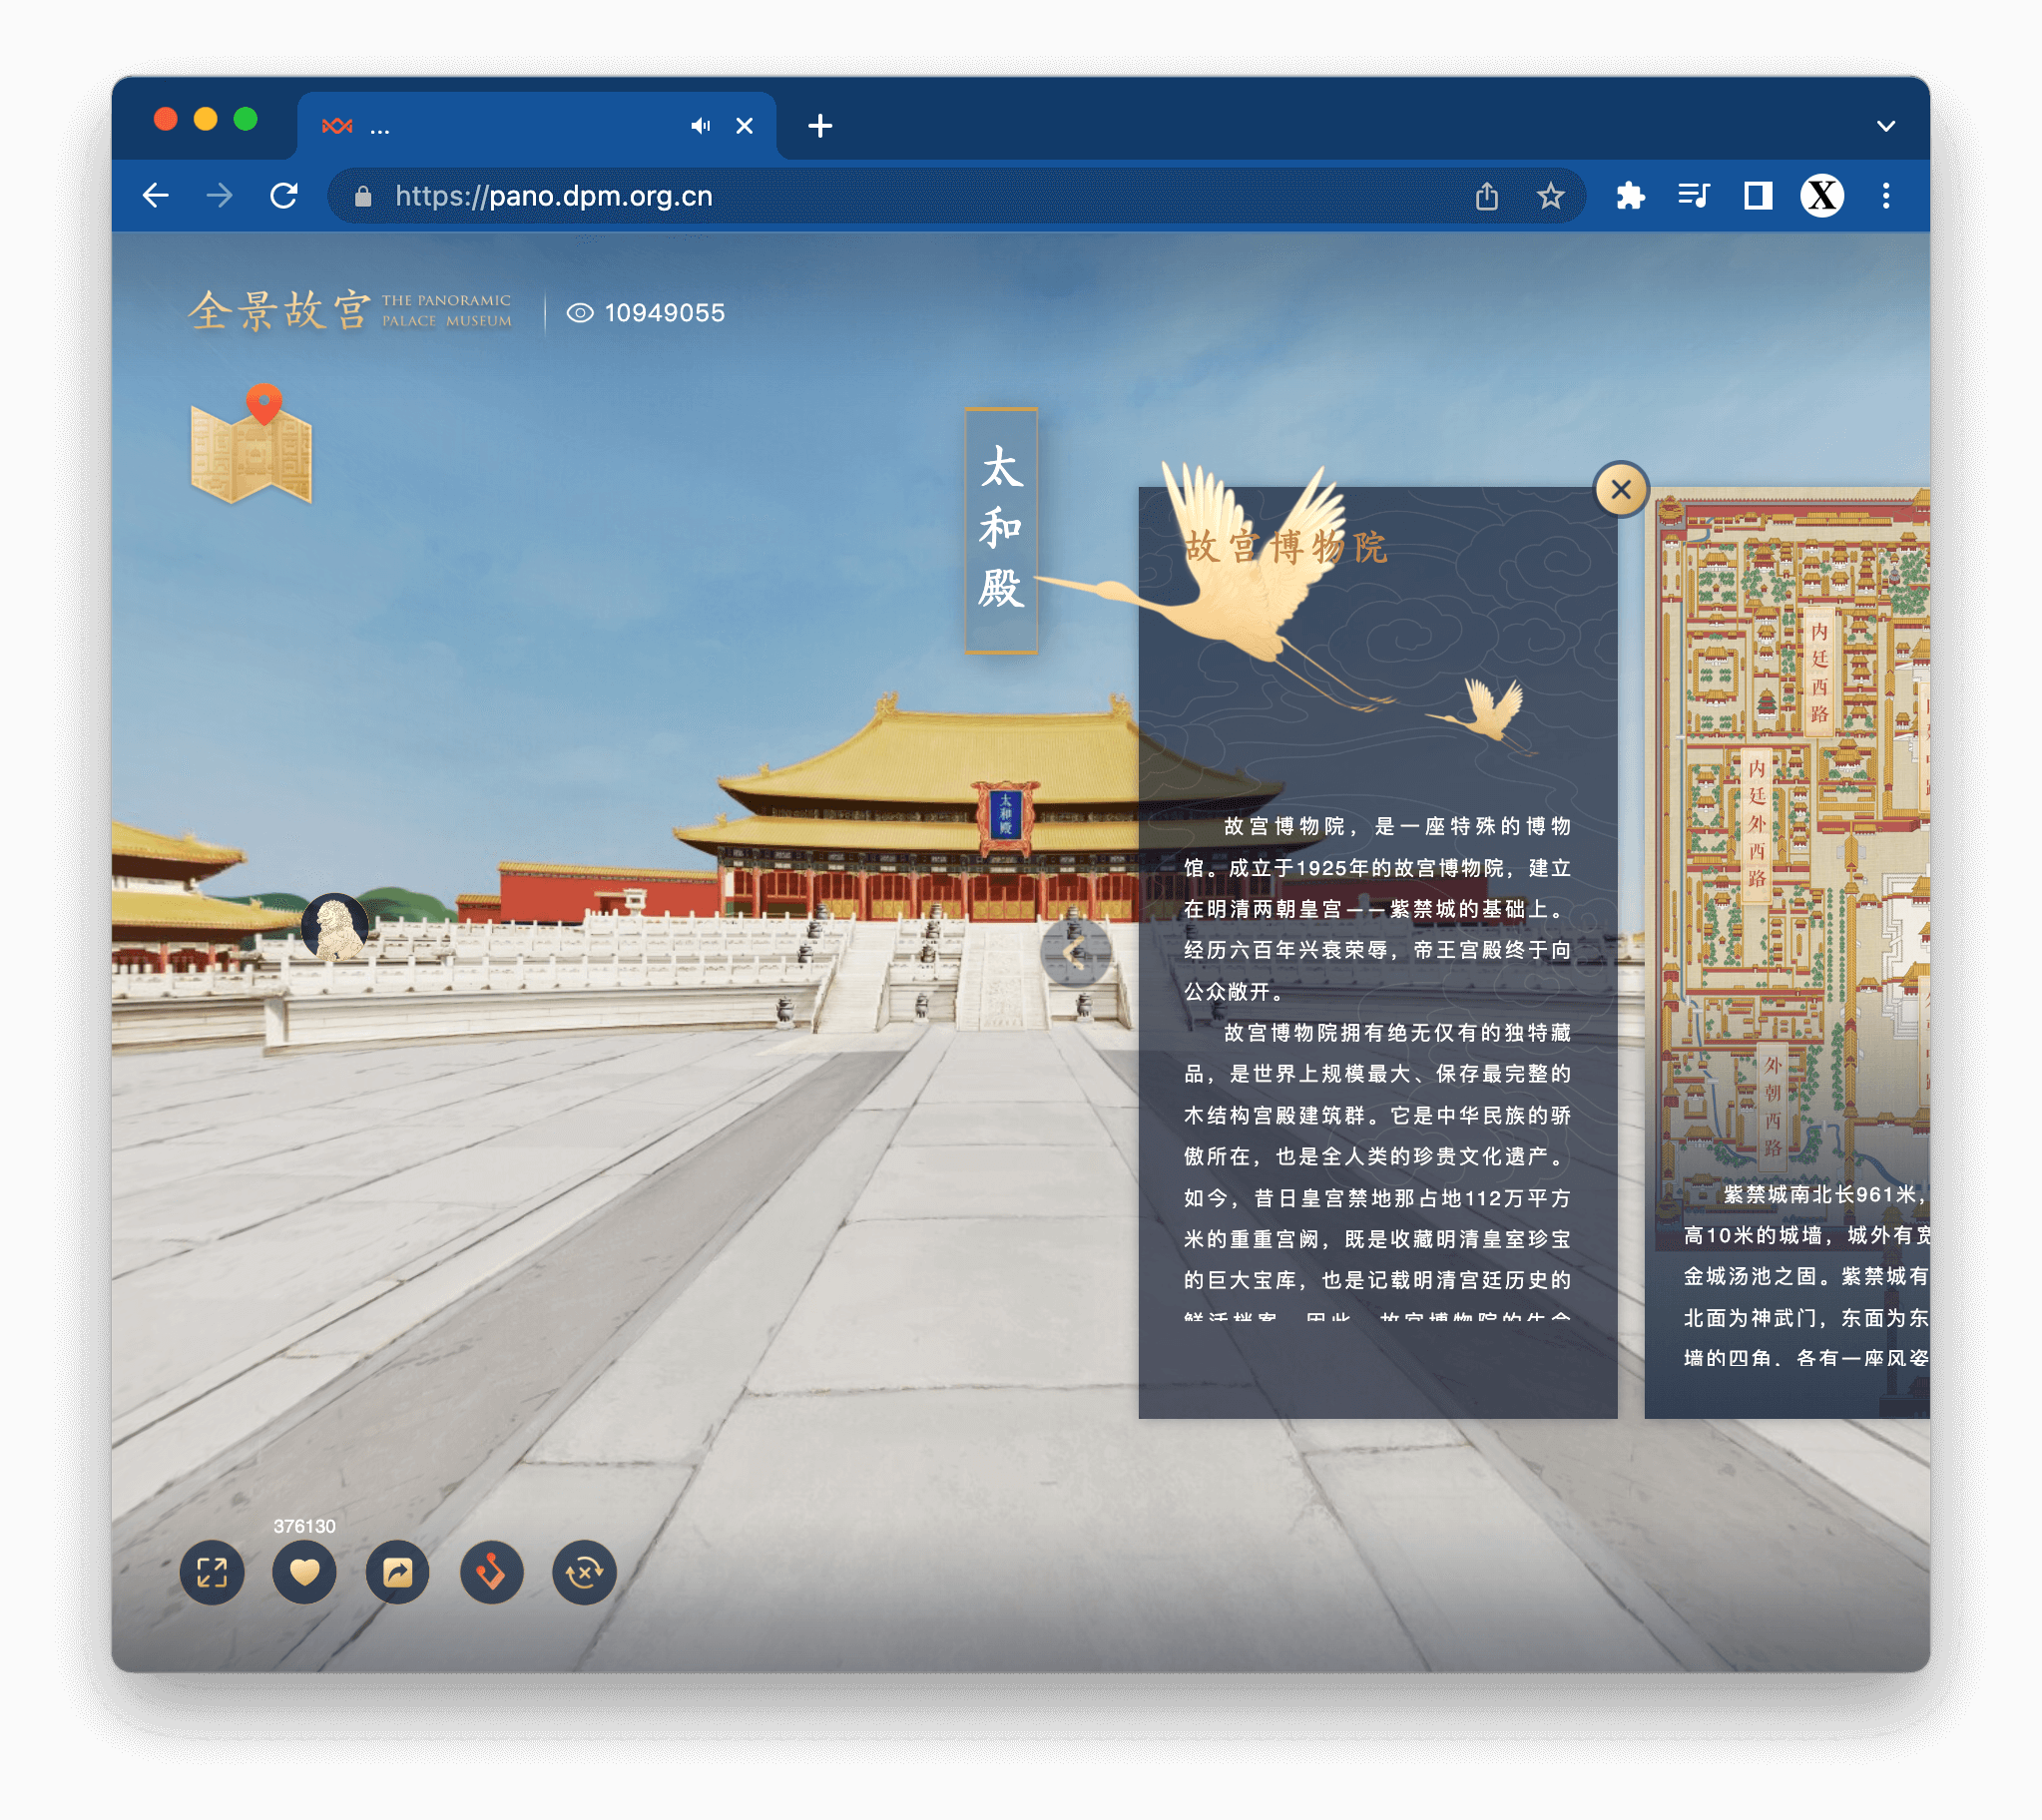Open the route navigation icon
The height and width of the screenshot is (1820, 2042).
click(x=491, y=1573)
